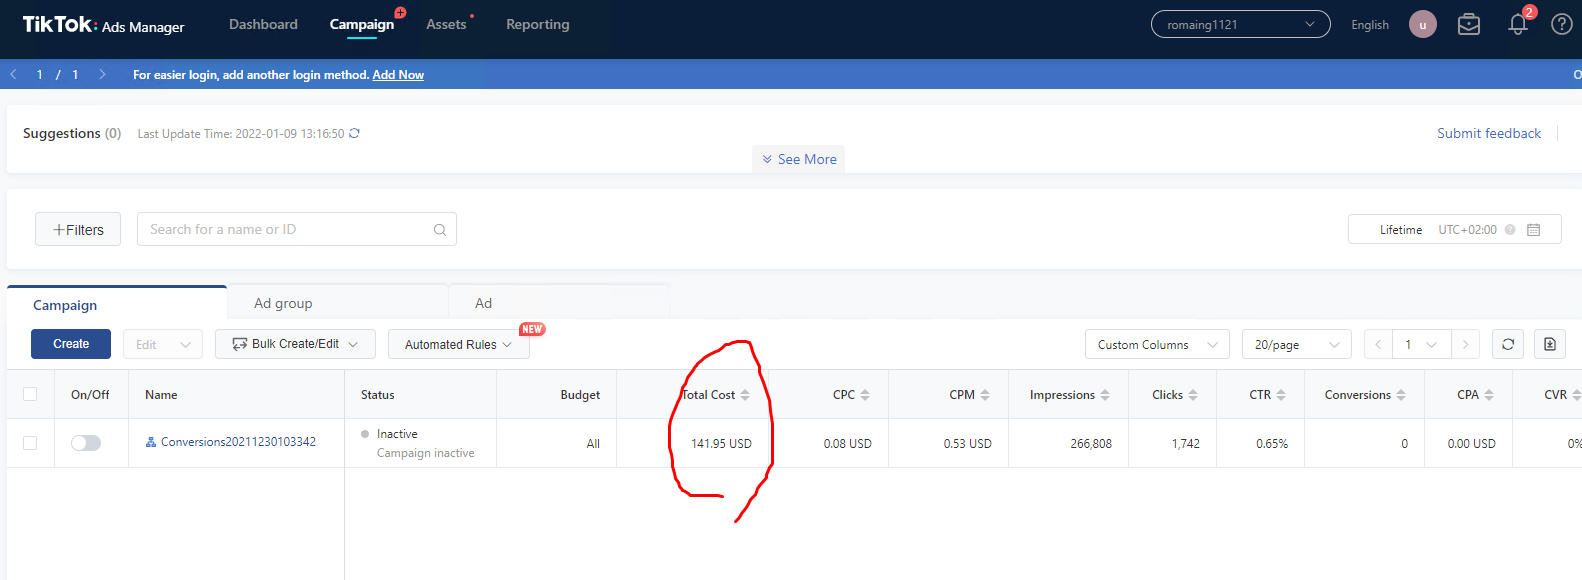Go to previous banner message
1582x580 pixels.
[x=14, y=74]
